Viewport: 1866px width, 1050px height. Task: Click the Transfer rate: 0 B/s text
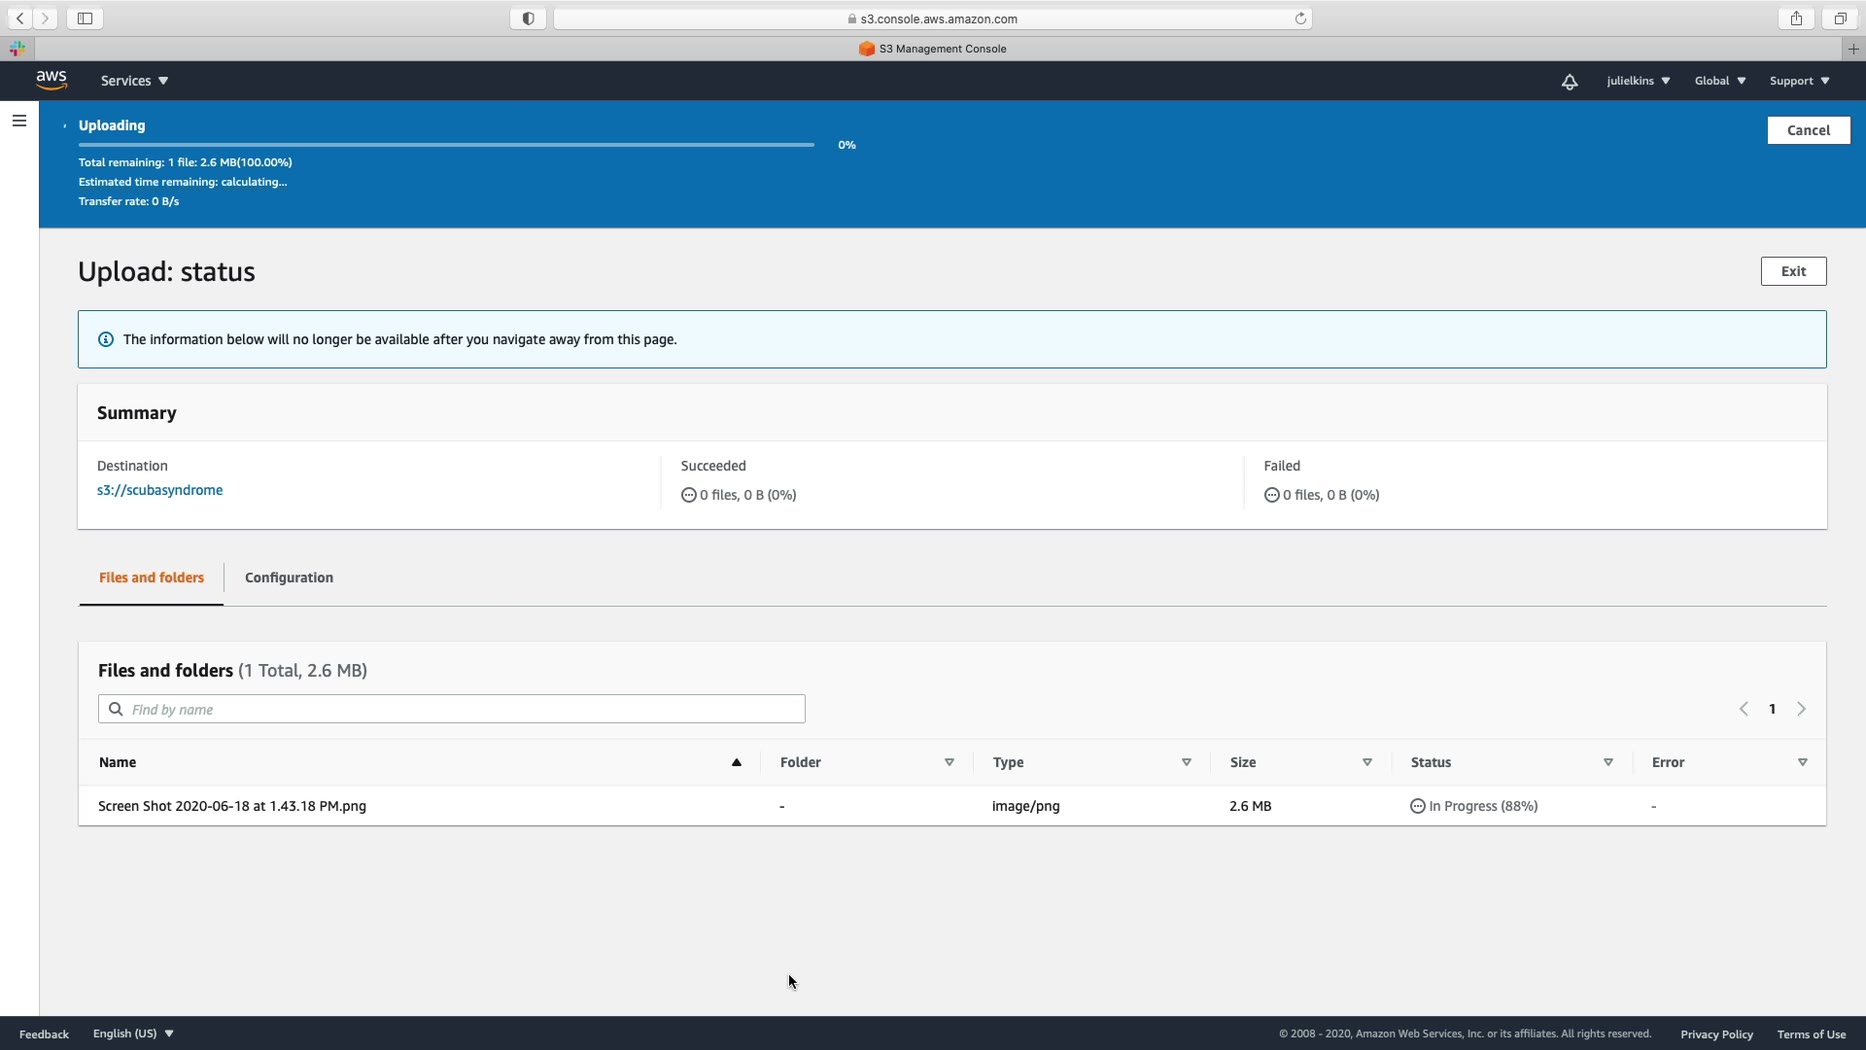(129, 201)
